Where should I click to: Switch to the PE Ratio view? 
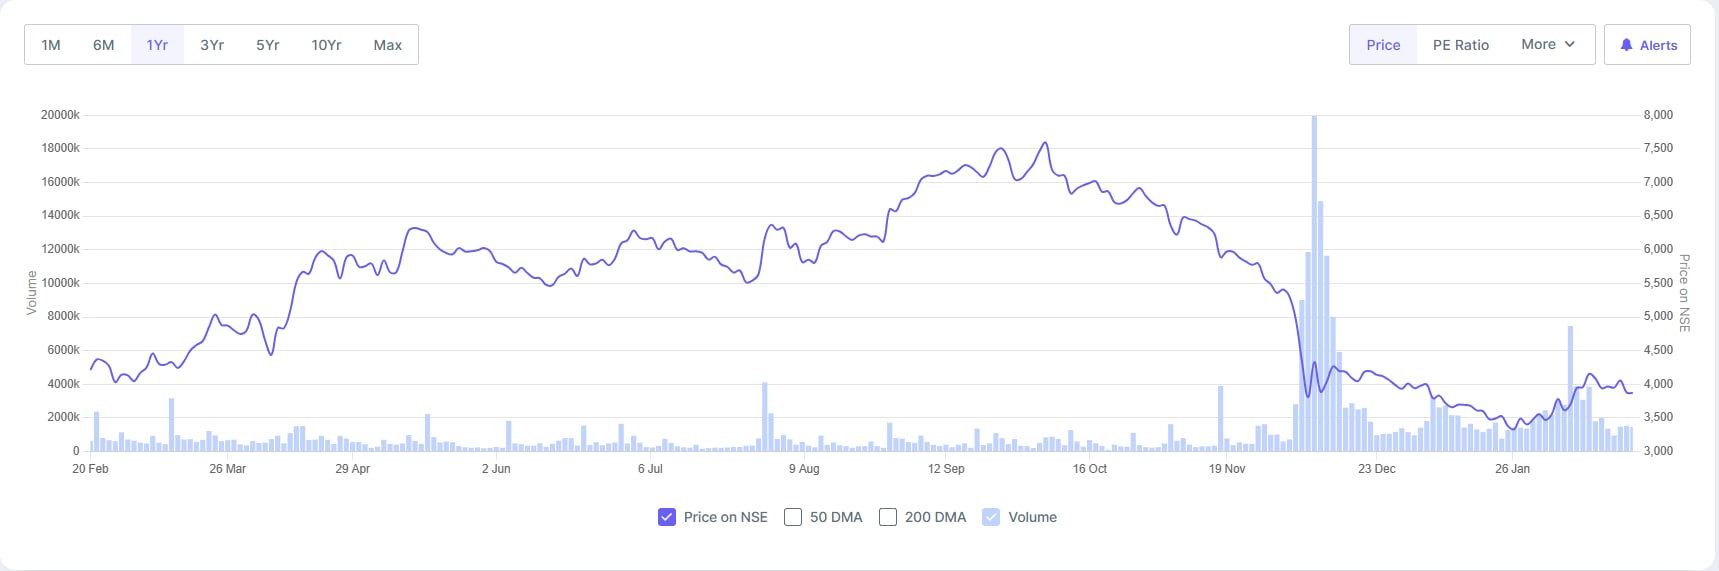click(x=1460, y=45)
